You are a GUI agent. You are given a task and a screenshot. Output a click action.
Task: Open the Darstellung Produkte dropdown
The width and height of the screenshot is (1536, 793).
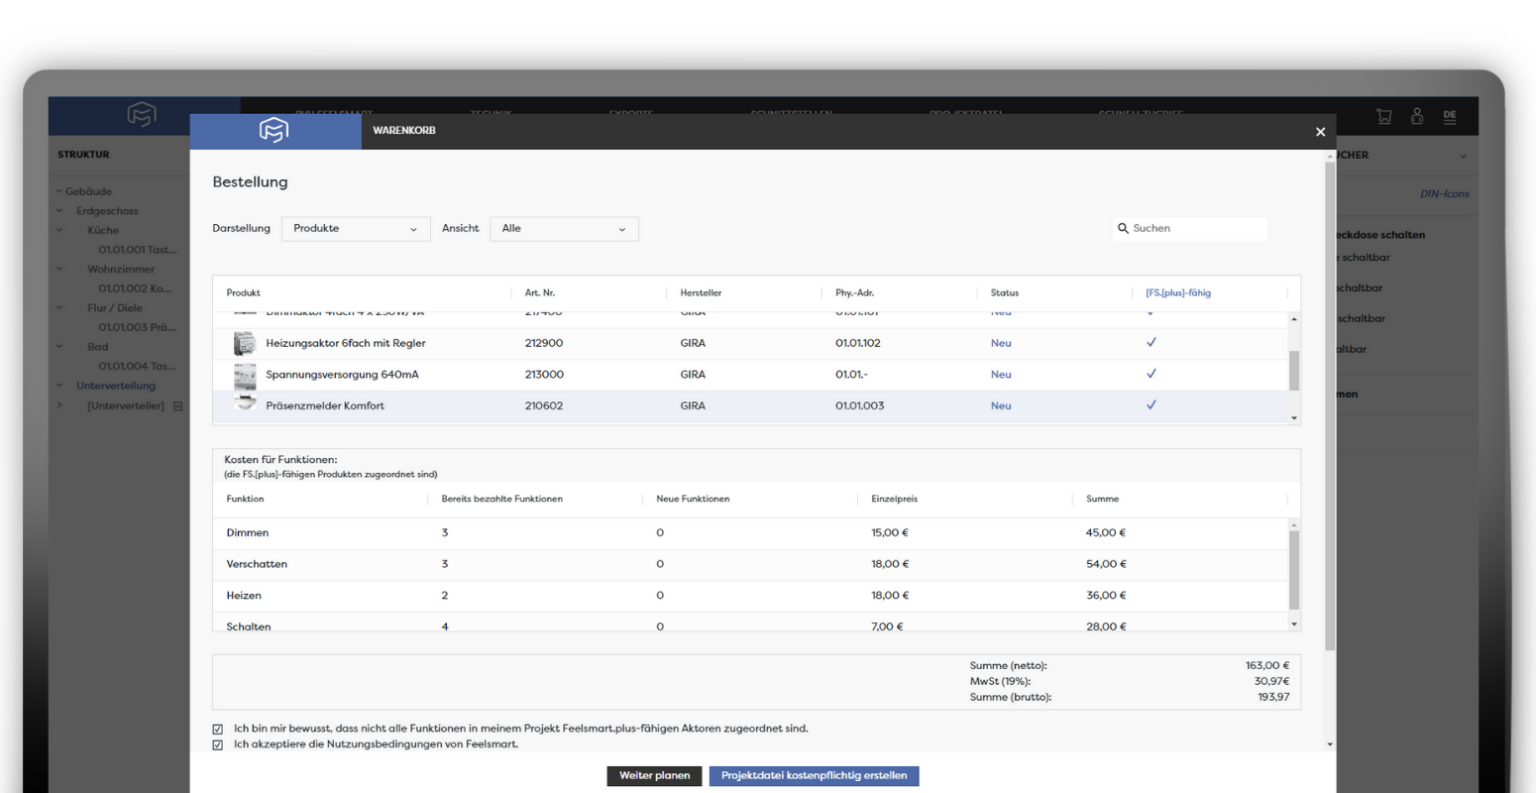(x=356, y=229)
